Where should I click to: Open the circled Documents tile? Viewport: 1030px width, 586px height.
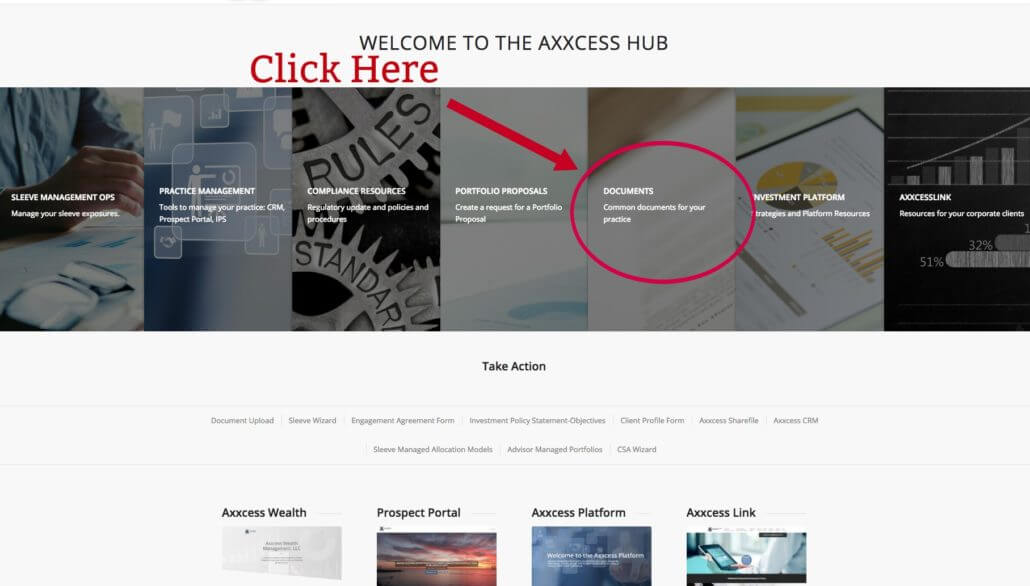pyautogui.click(x=661, y=209)
